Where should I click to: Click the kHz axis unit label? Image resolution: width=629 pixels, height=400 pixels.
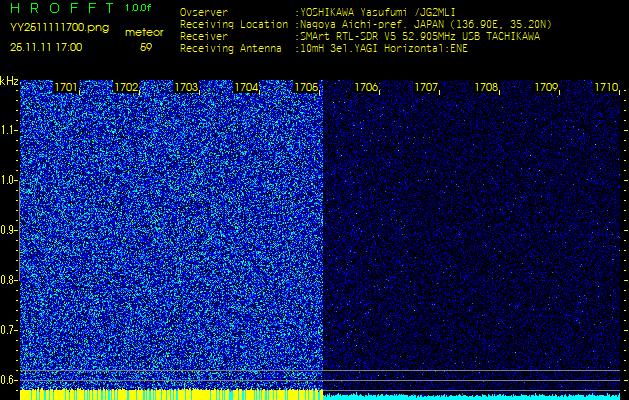tap(9, 81)
